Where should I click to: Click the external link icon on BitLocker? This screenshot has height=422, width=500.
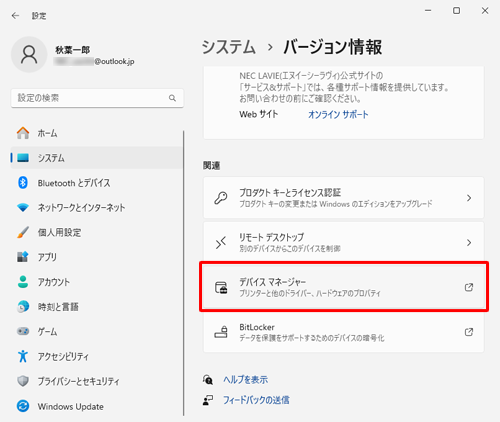[x=469, y=332]
